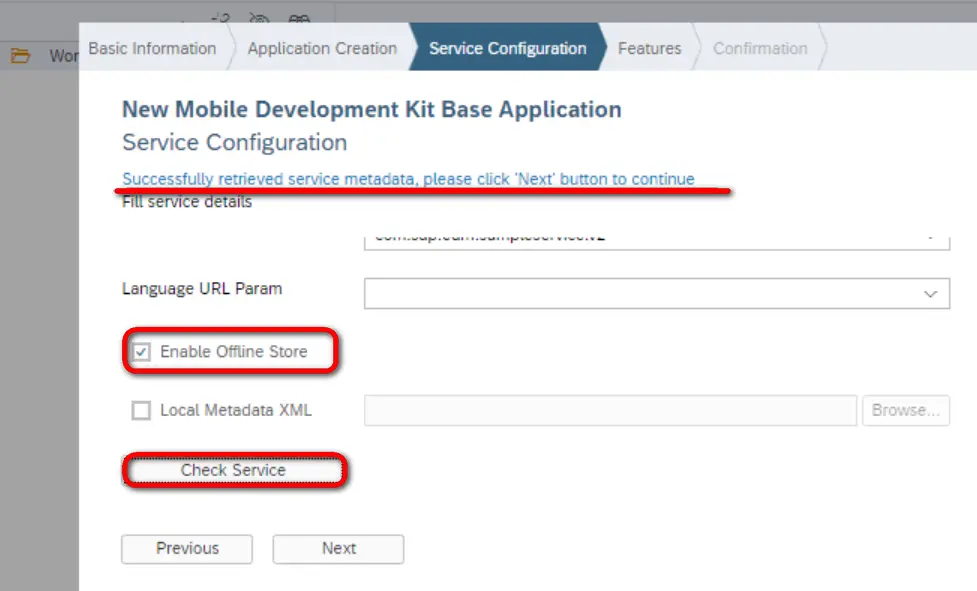
Task: Click the Check Service button
Action: pos(233,470)
